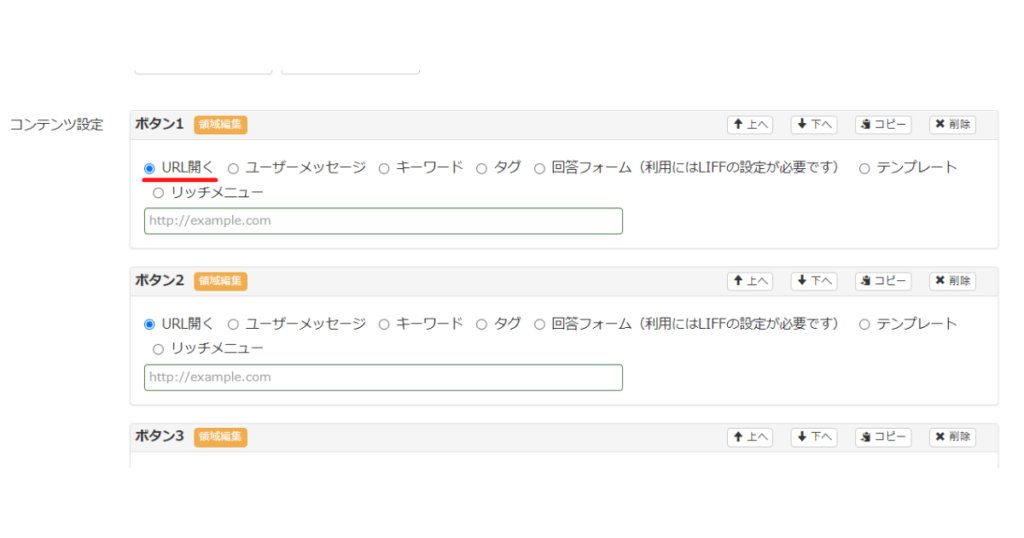
Task: Copy ボタン2 using コピー button
Action: (x=883, y=281)
